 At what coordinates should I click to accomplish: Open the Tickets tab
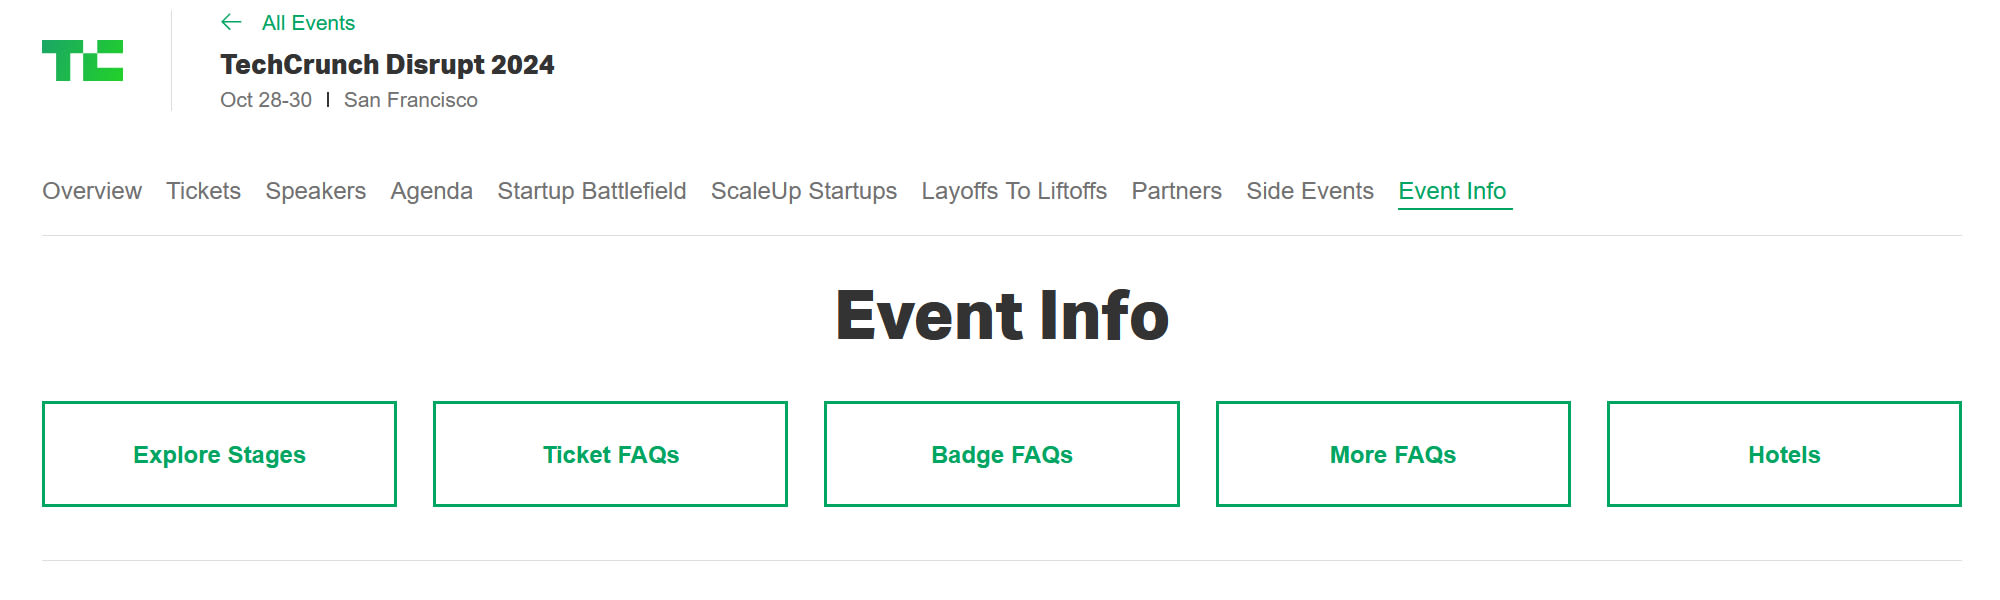pyautogui.click(x=203, y=191)
